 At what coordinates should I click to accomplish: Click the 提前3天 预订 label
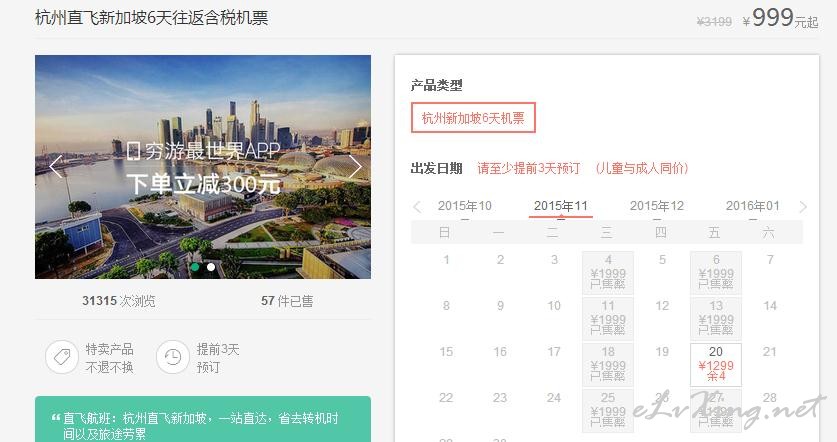pos(218,358)
